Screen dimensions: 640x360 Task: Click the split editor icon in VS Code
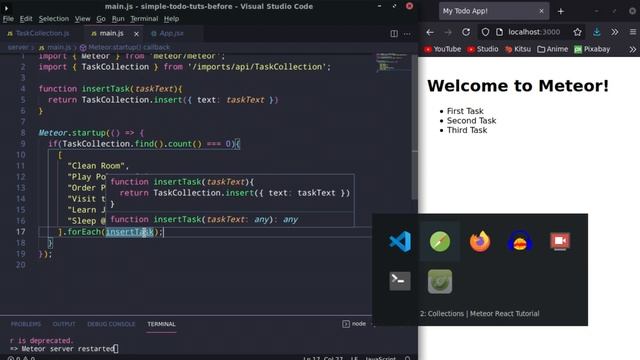[x=394, y=33]
